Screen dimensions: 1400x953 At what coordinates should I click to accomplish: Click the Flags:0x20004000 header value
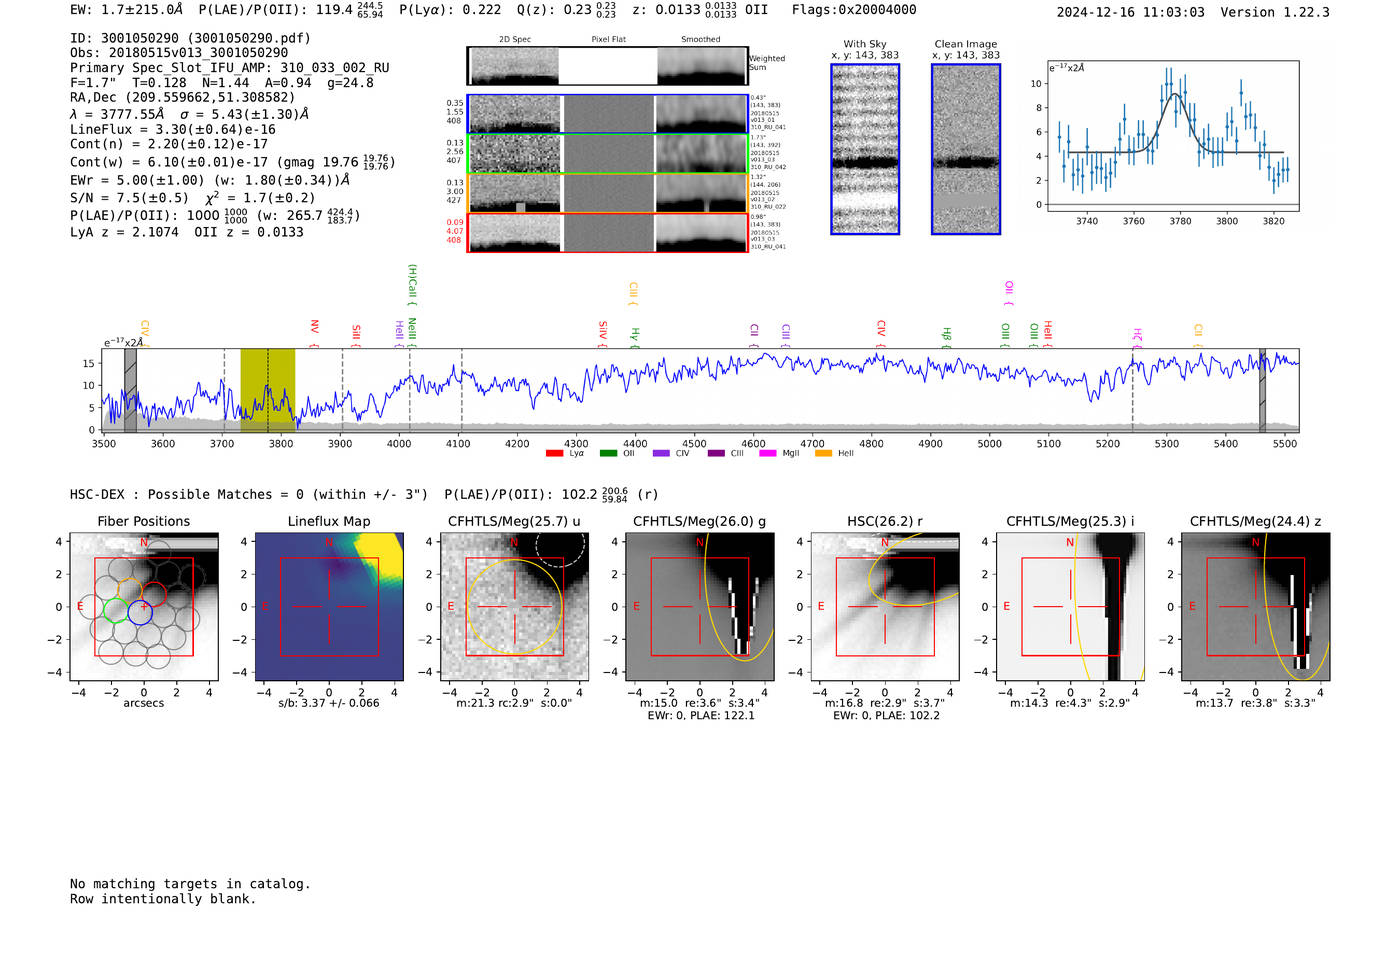click(x=854, y=10)
